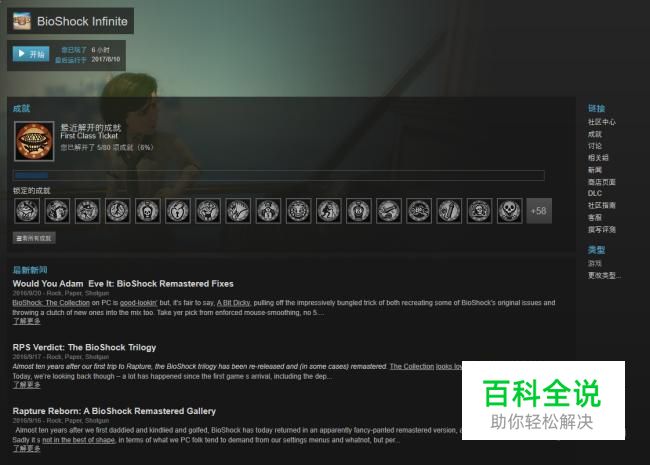Screen dimensions: 650x465
Task: Follow The Collection link in RPS Verdict article
Action: (x=412, y=366)
